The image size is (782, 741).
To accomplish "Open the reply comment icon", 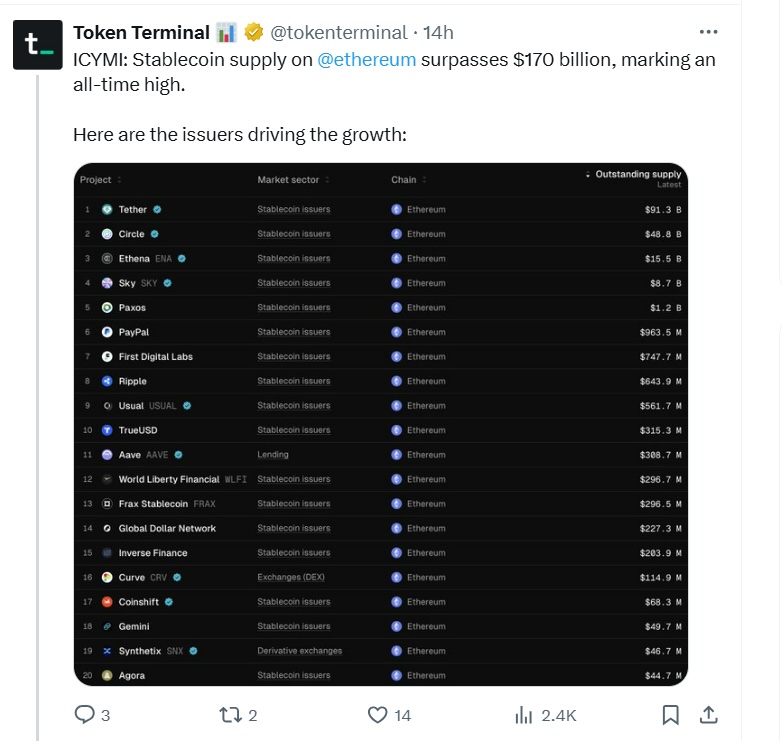I will pyautogui.click(x=84, y=714).
